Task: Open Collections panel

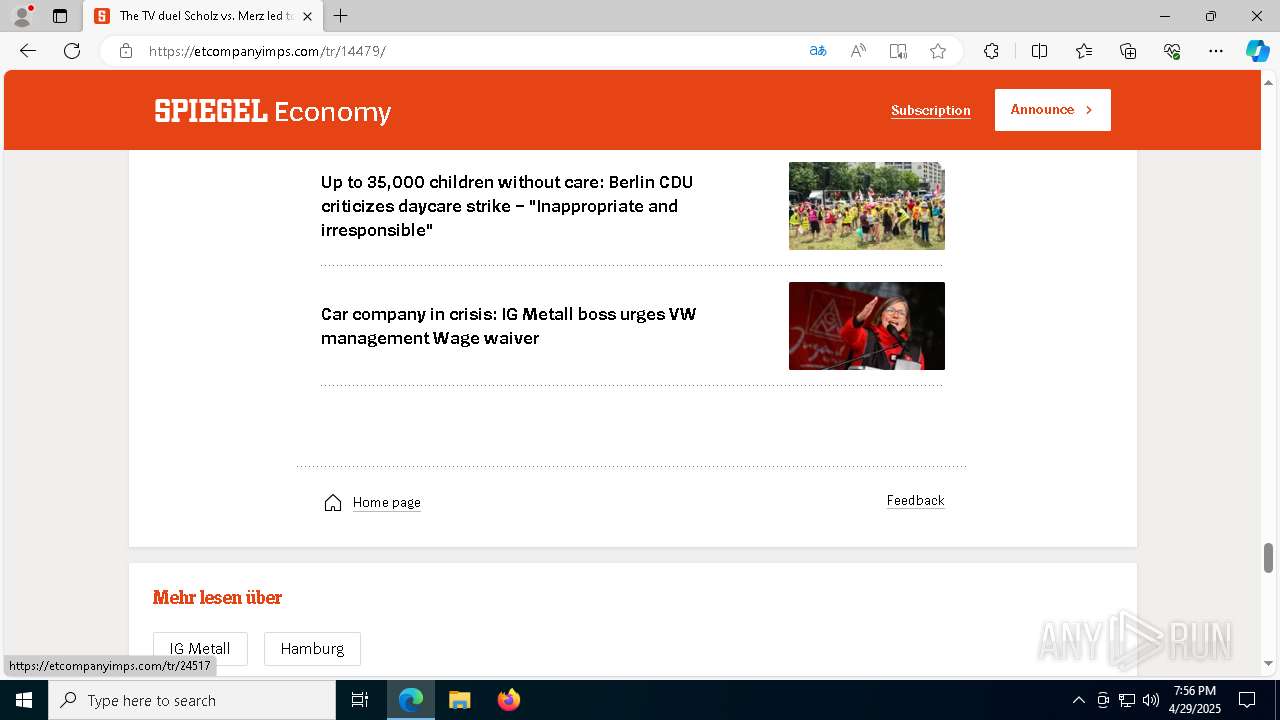Action: [x=1128, y=51]
